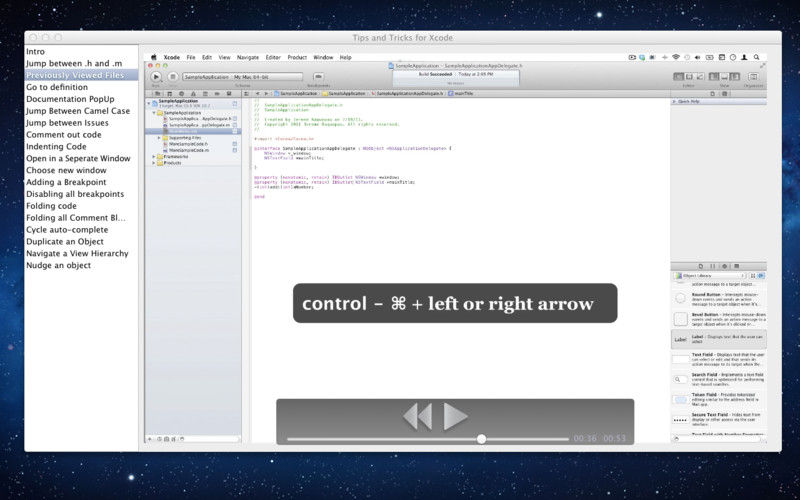Open the Window menu

pos(323,57)
